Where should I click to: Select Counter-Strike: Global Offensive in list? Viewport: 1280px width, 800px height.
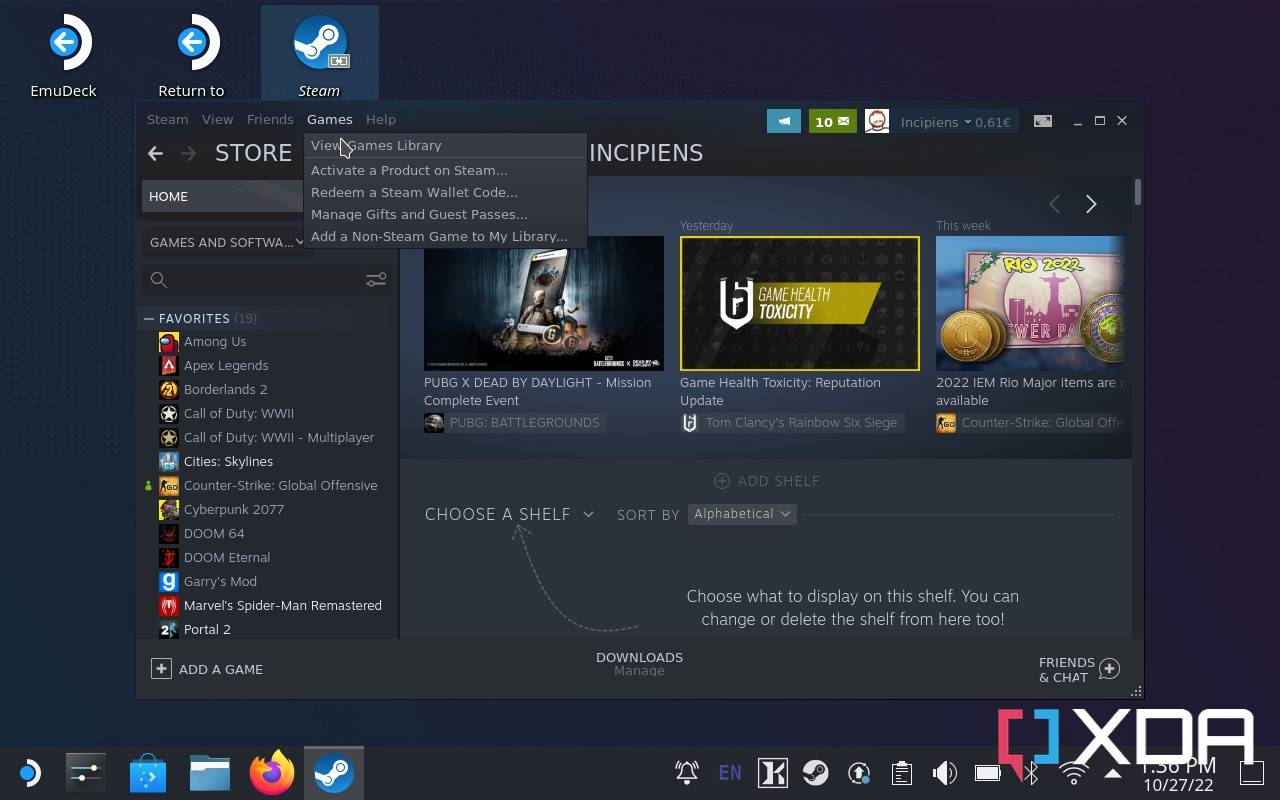(280, 485)
